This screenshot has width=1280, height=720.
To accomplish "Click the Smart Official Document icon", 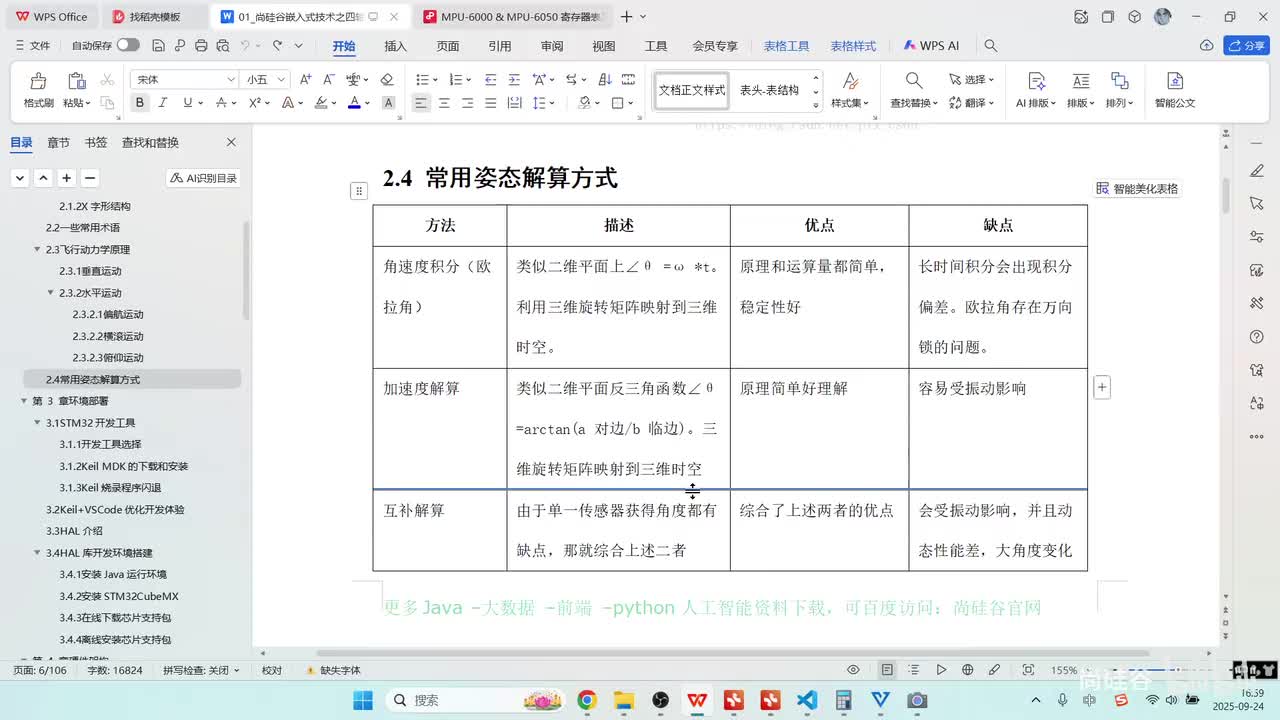I will tap(1175, 81).
